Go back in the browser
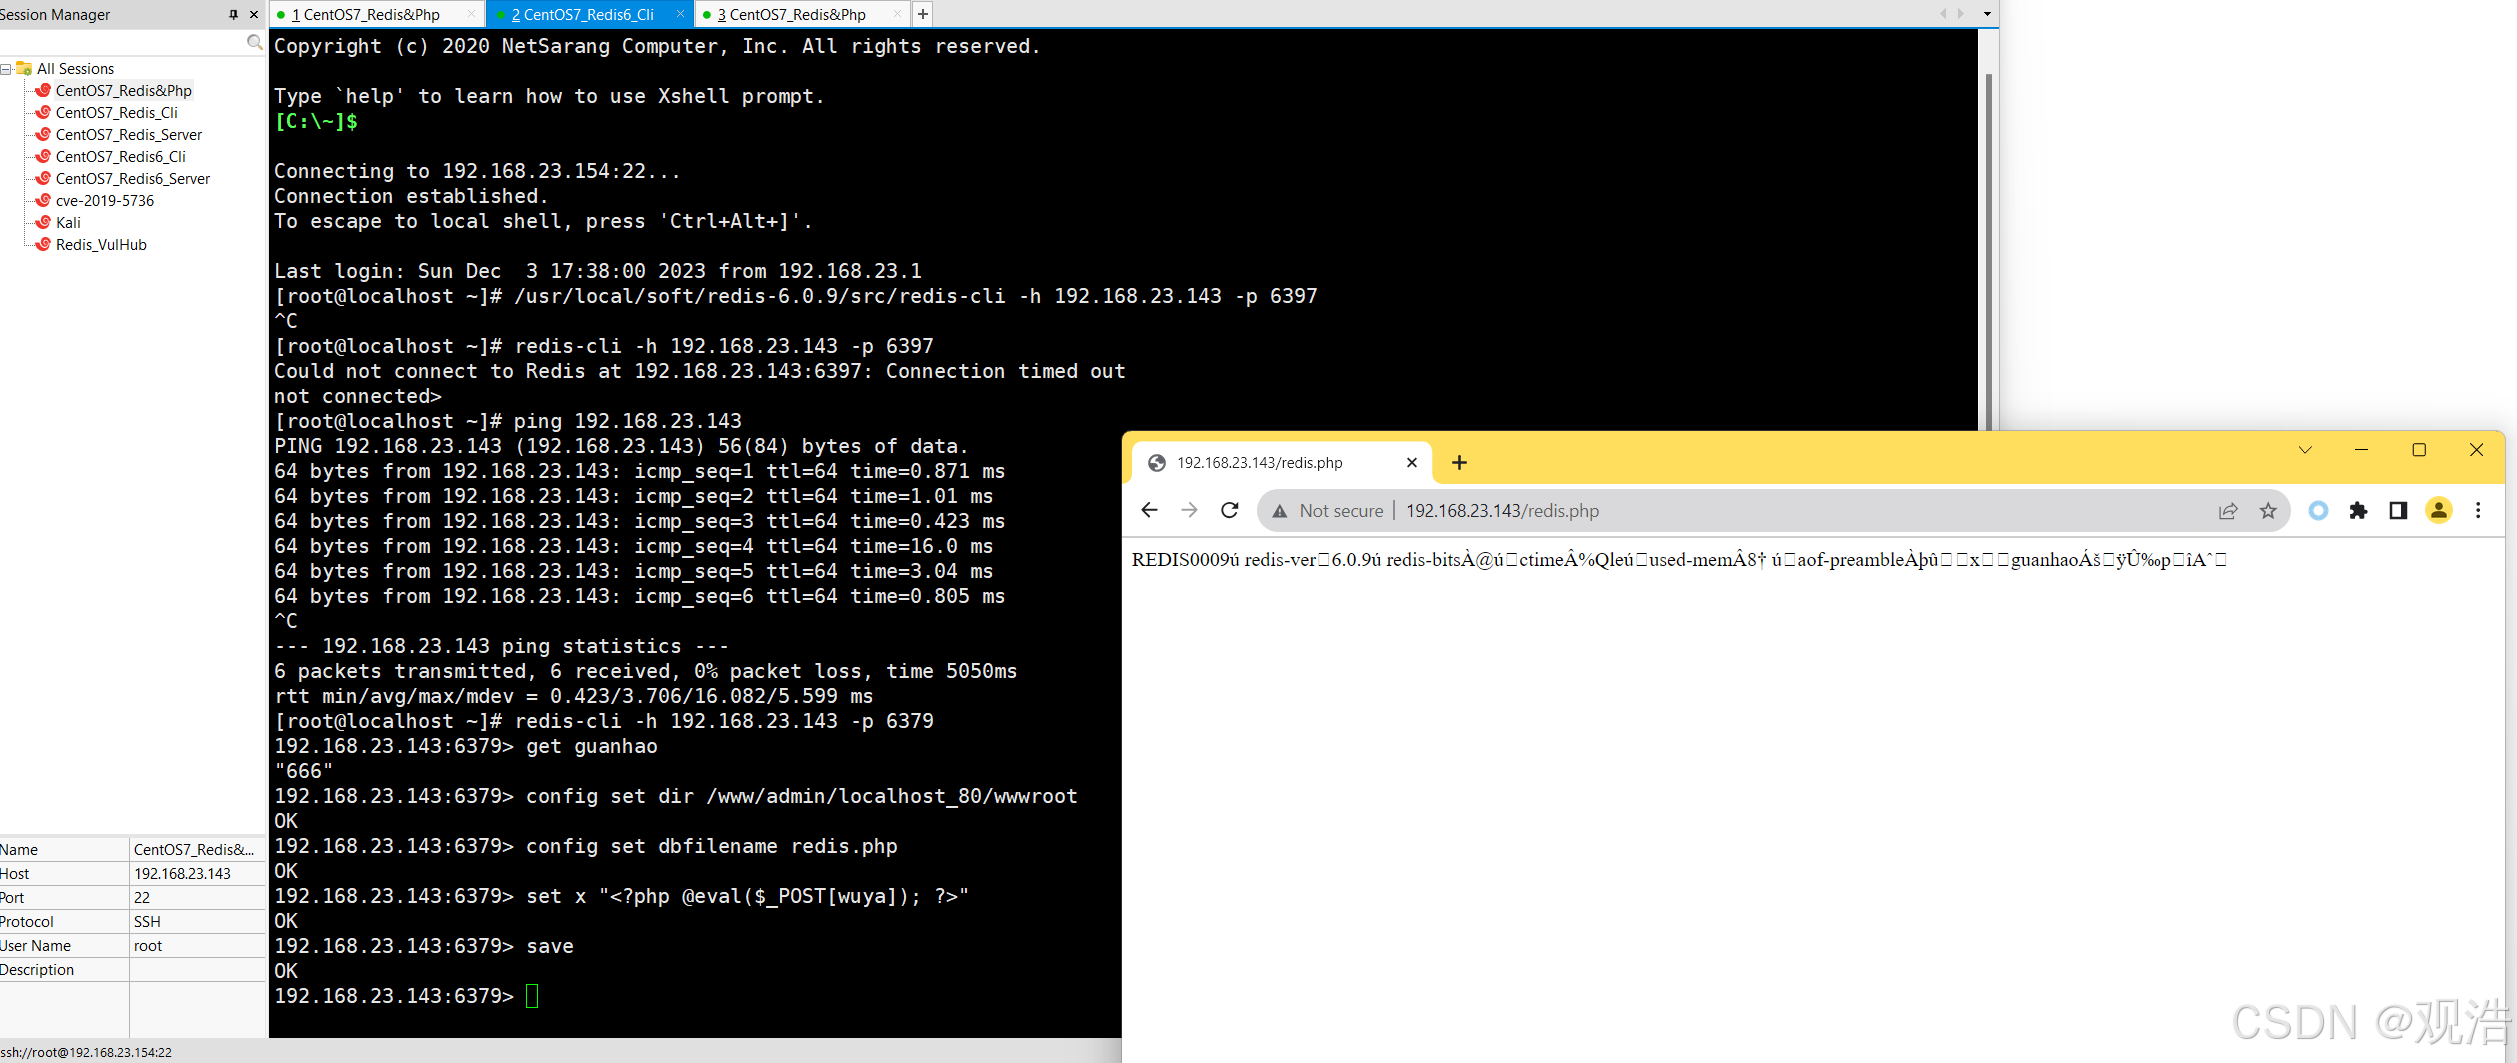This screenshot has width=2517, height=1063. point(1149,511)
